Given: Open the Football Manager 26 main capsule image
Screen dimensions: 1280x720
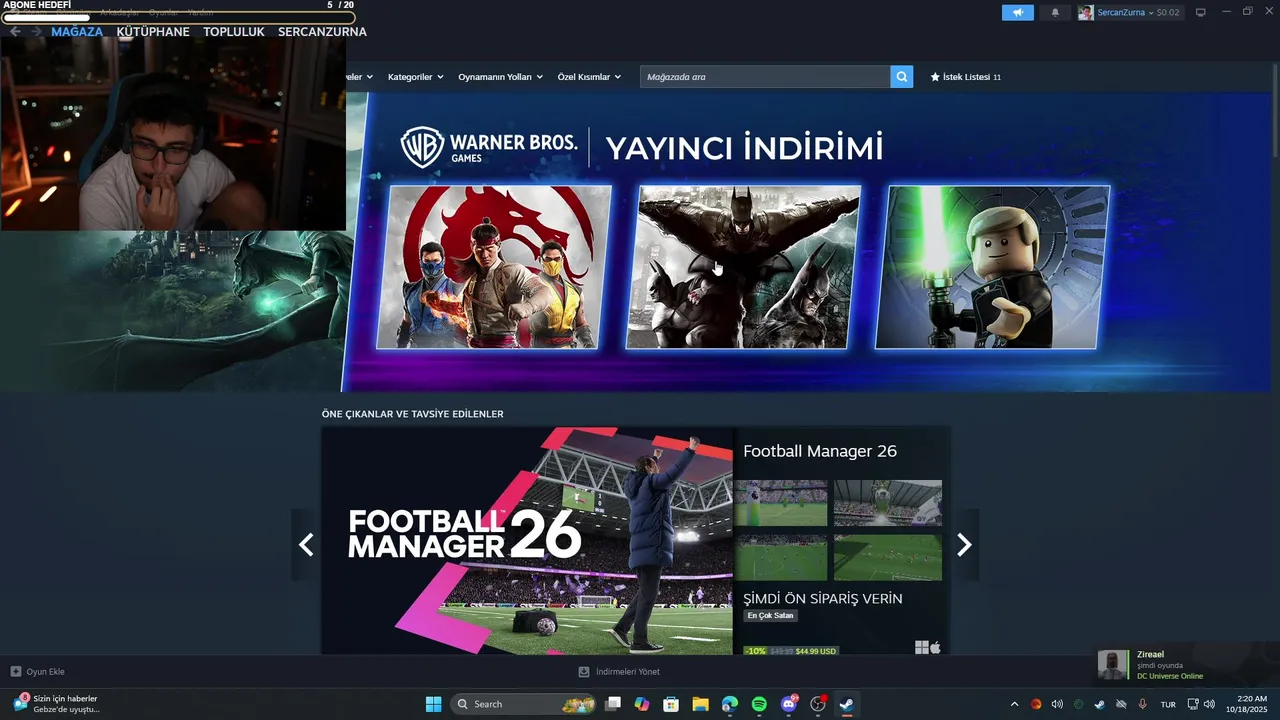Looking at the screenshot, I should 527,541.
